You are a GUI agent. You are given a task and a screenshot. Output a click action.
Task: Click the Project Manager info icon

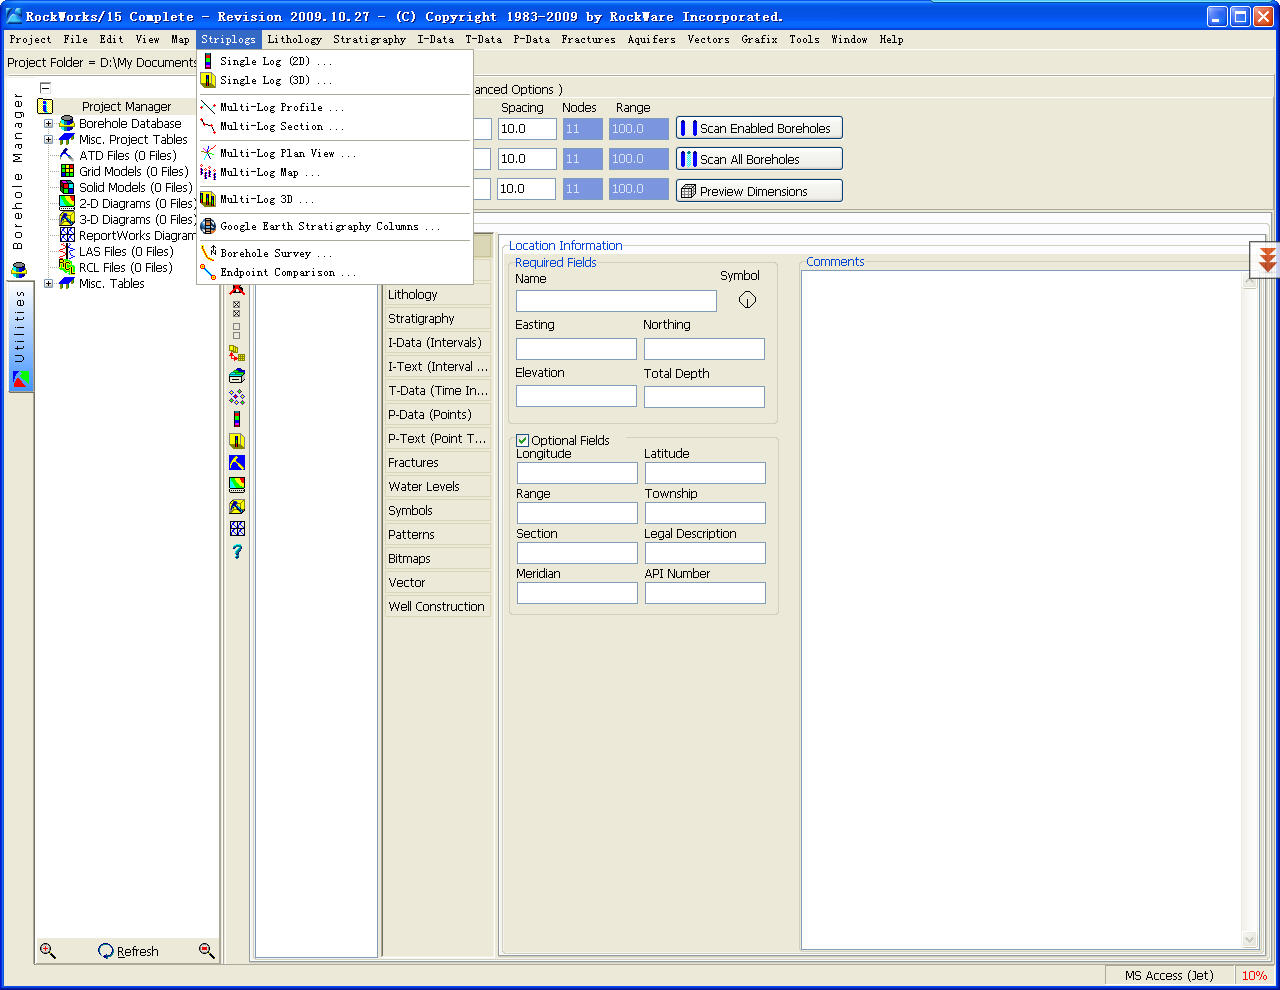[45, 106]
